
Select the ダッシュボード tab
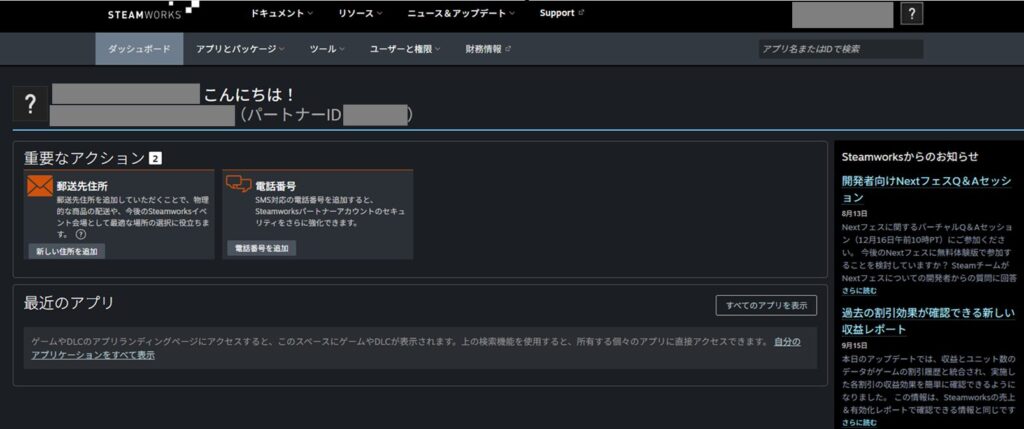tap(139, 49)
